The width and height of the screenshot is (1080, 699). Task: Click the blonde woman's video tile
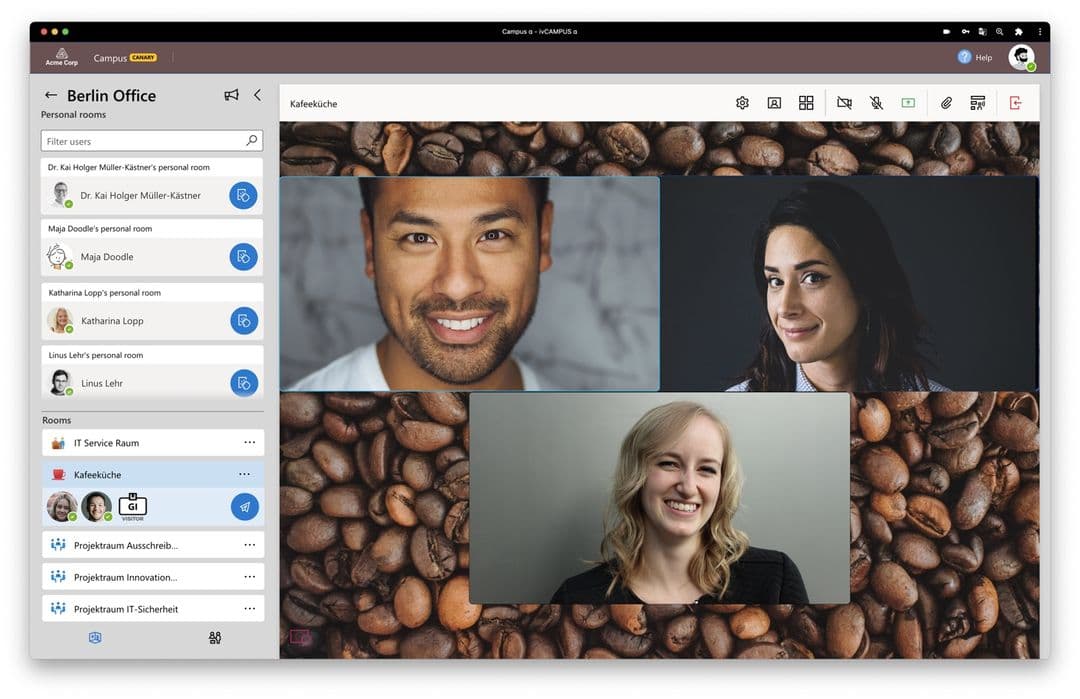pyautogui.click(x=659, y=498)
